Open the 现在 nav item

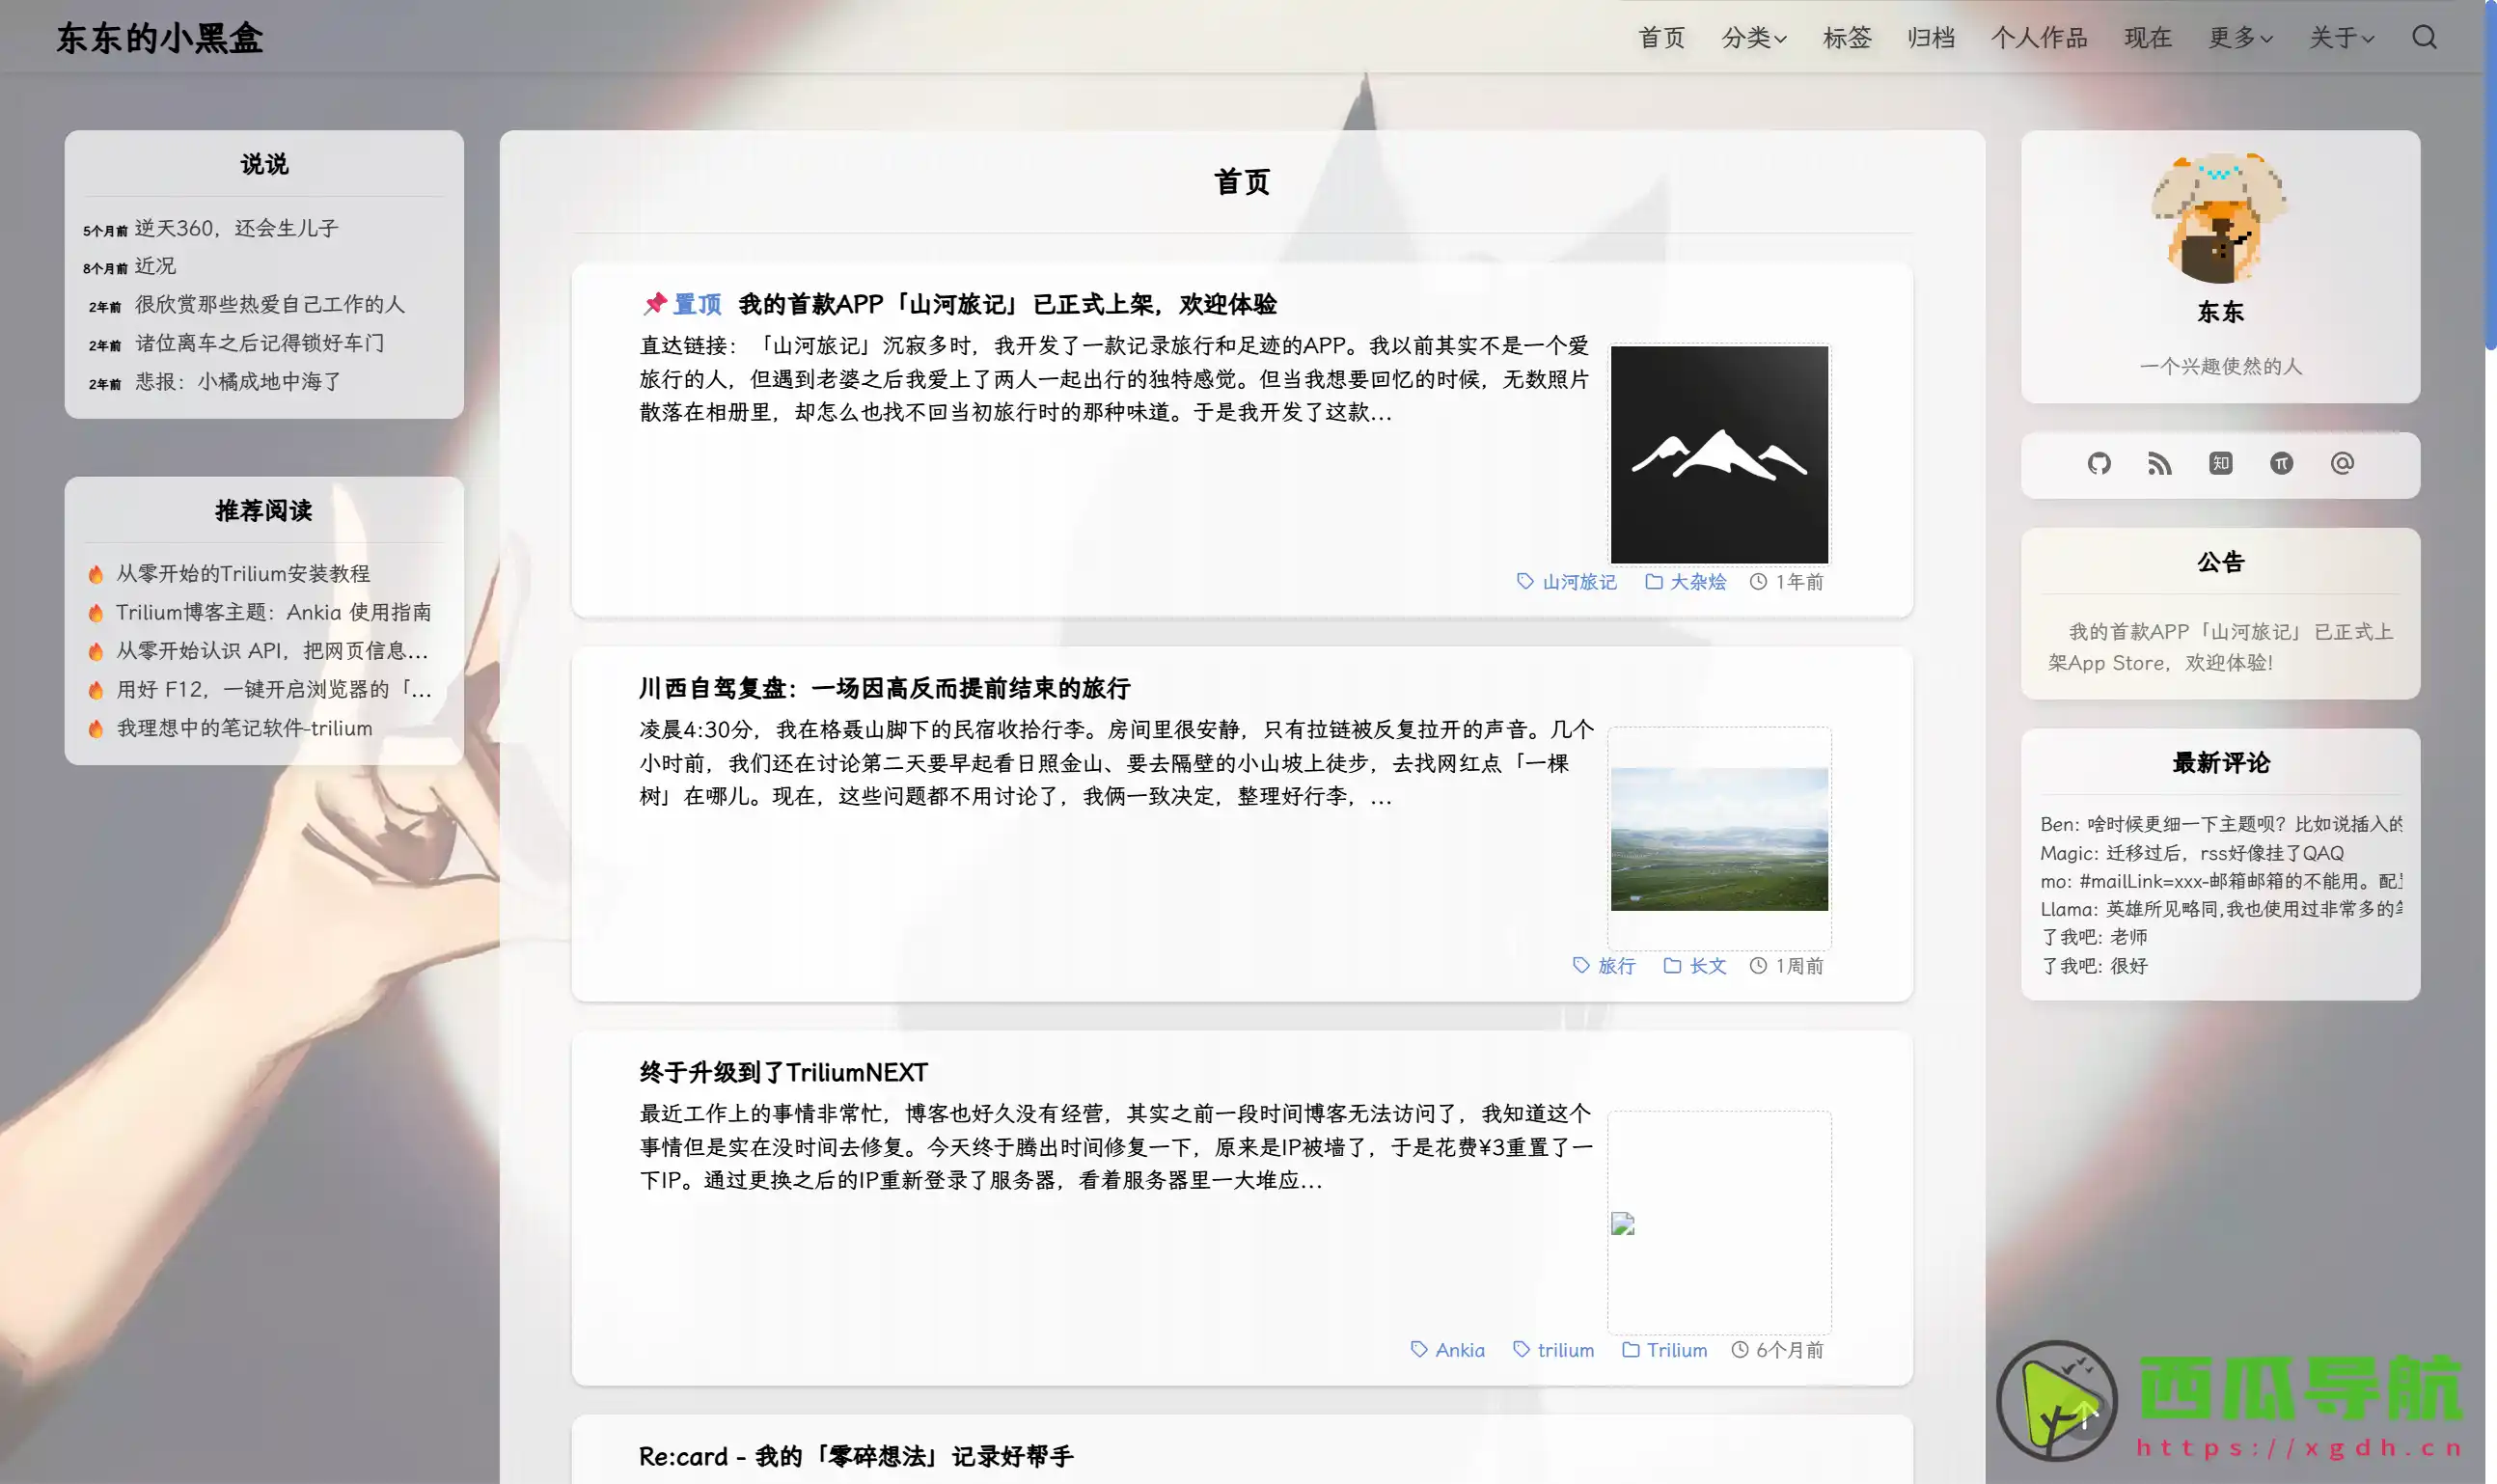pos(2147,38)
